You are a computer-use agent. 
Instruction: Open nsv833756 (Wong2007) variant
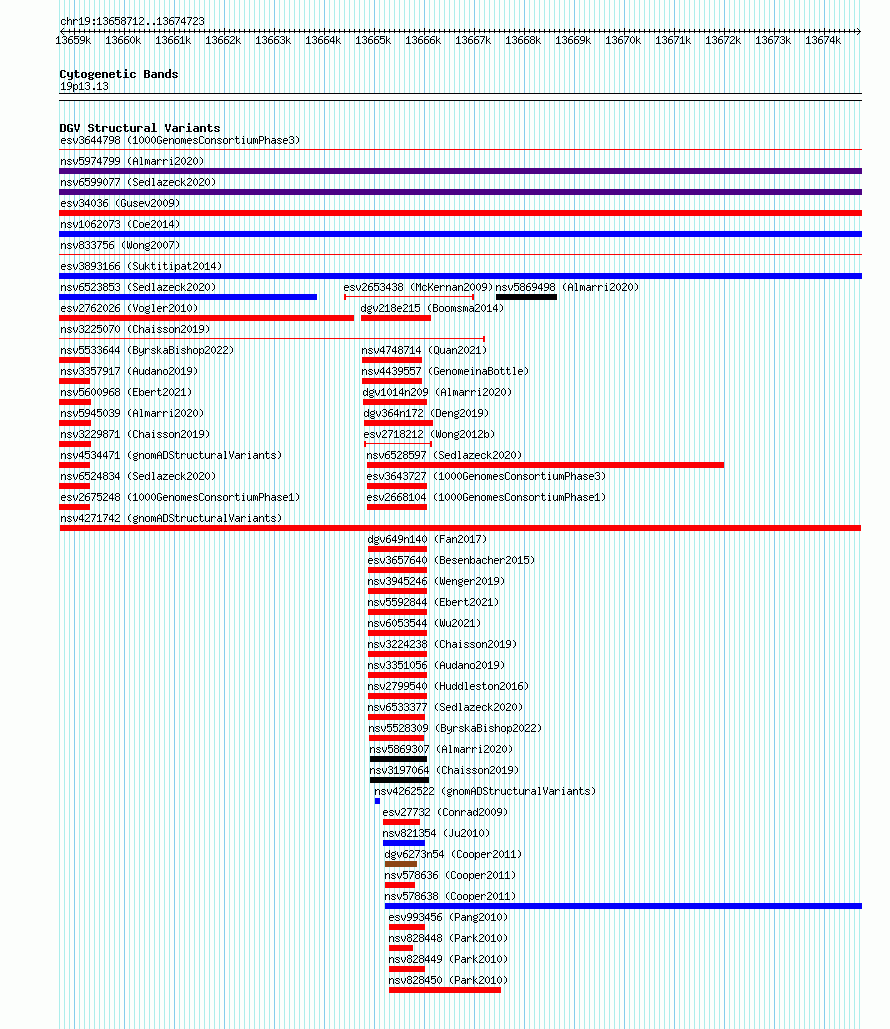coord(120,245)
